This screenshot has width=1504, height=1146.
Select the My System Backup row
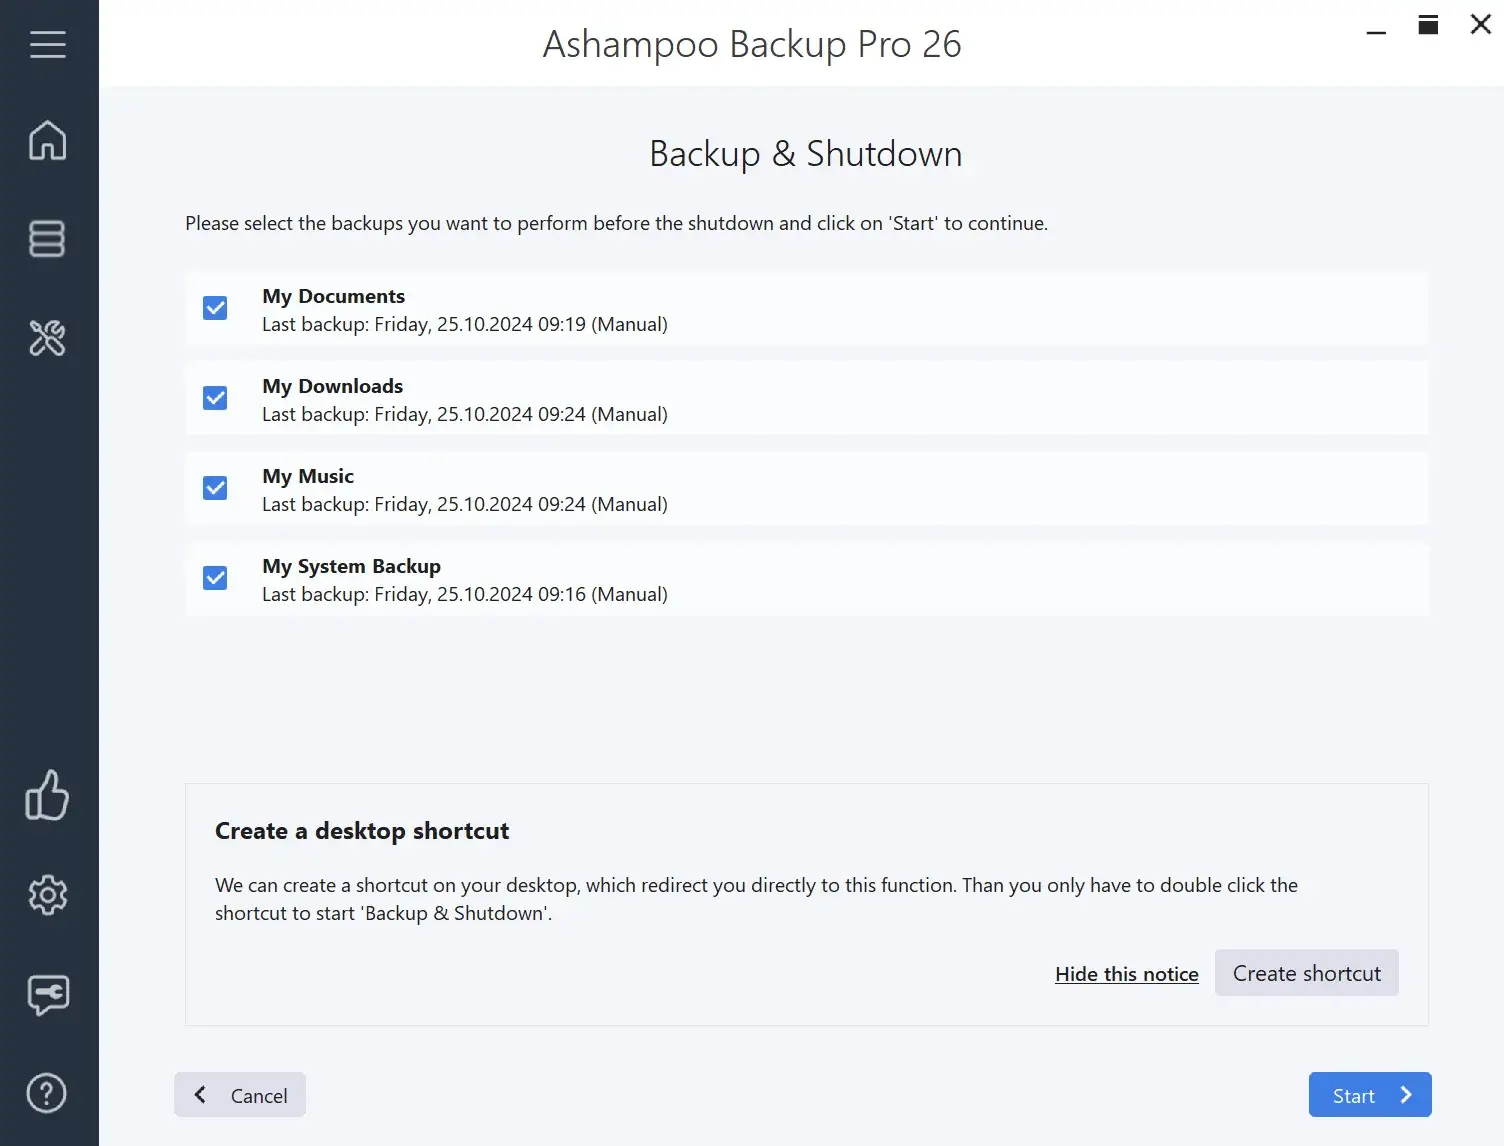point(806,578)
